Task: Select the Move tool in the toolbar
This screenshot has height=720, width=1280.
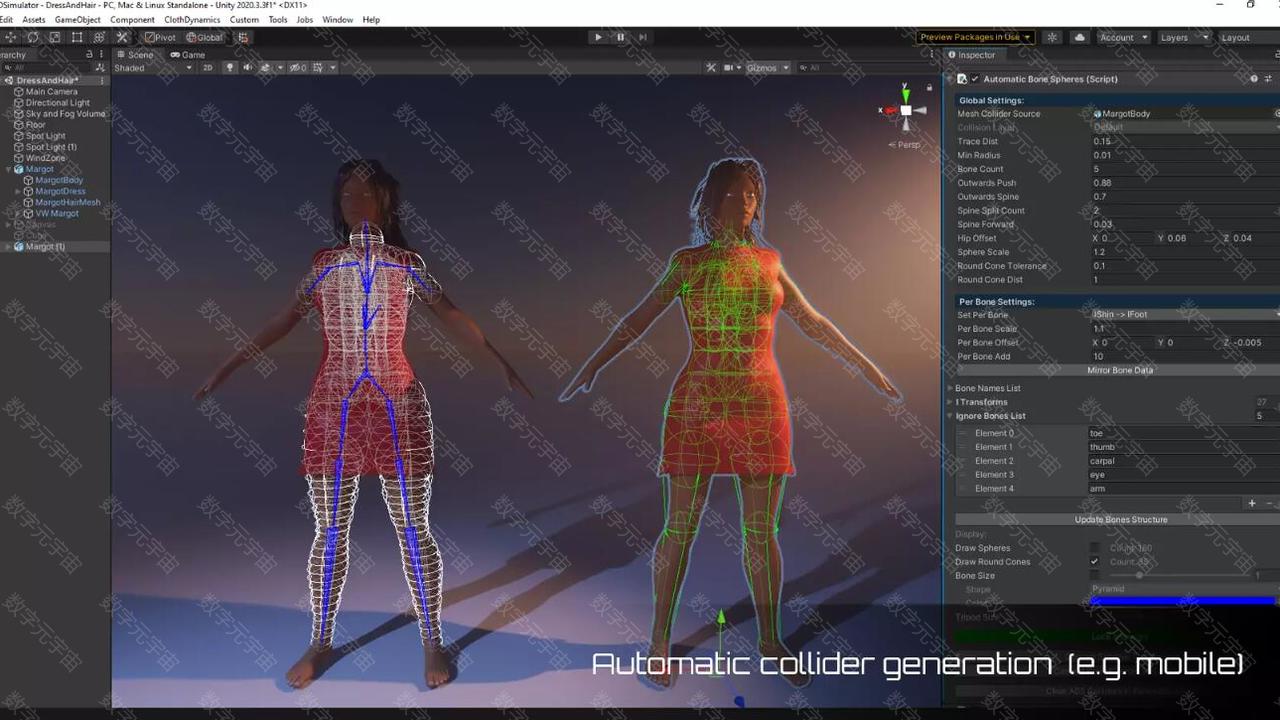Action: click(x=11, y=37)
